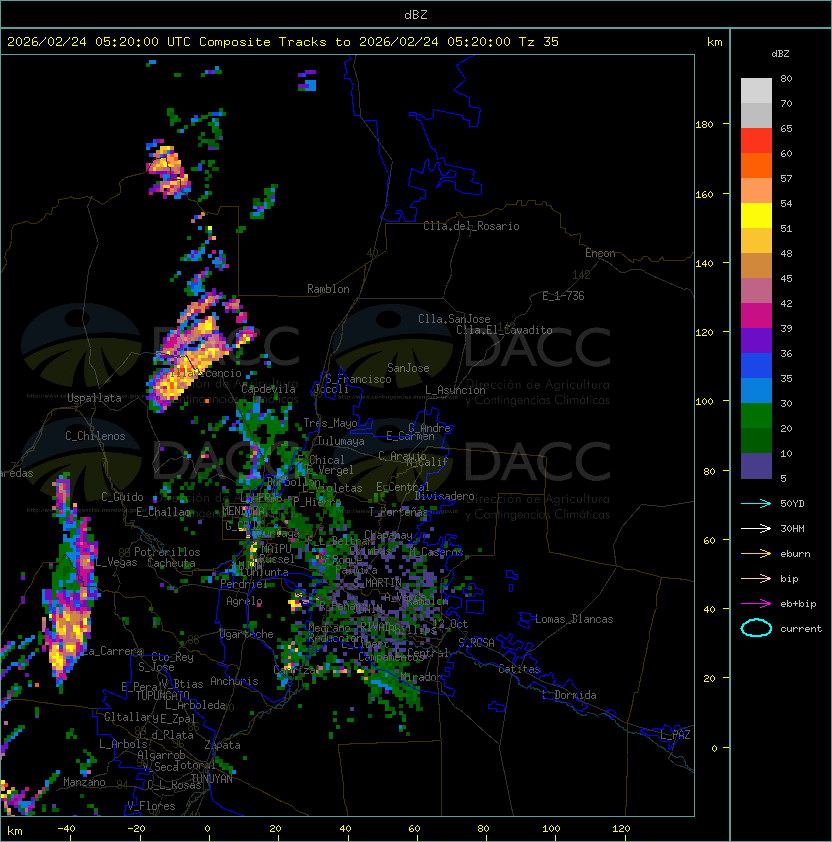Click the pink bip arrow icon
The width and height of the screenshot is (832, 842).
(x=756, y=578)
